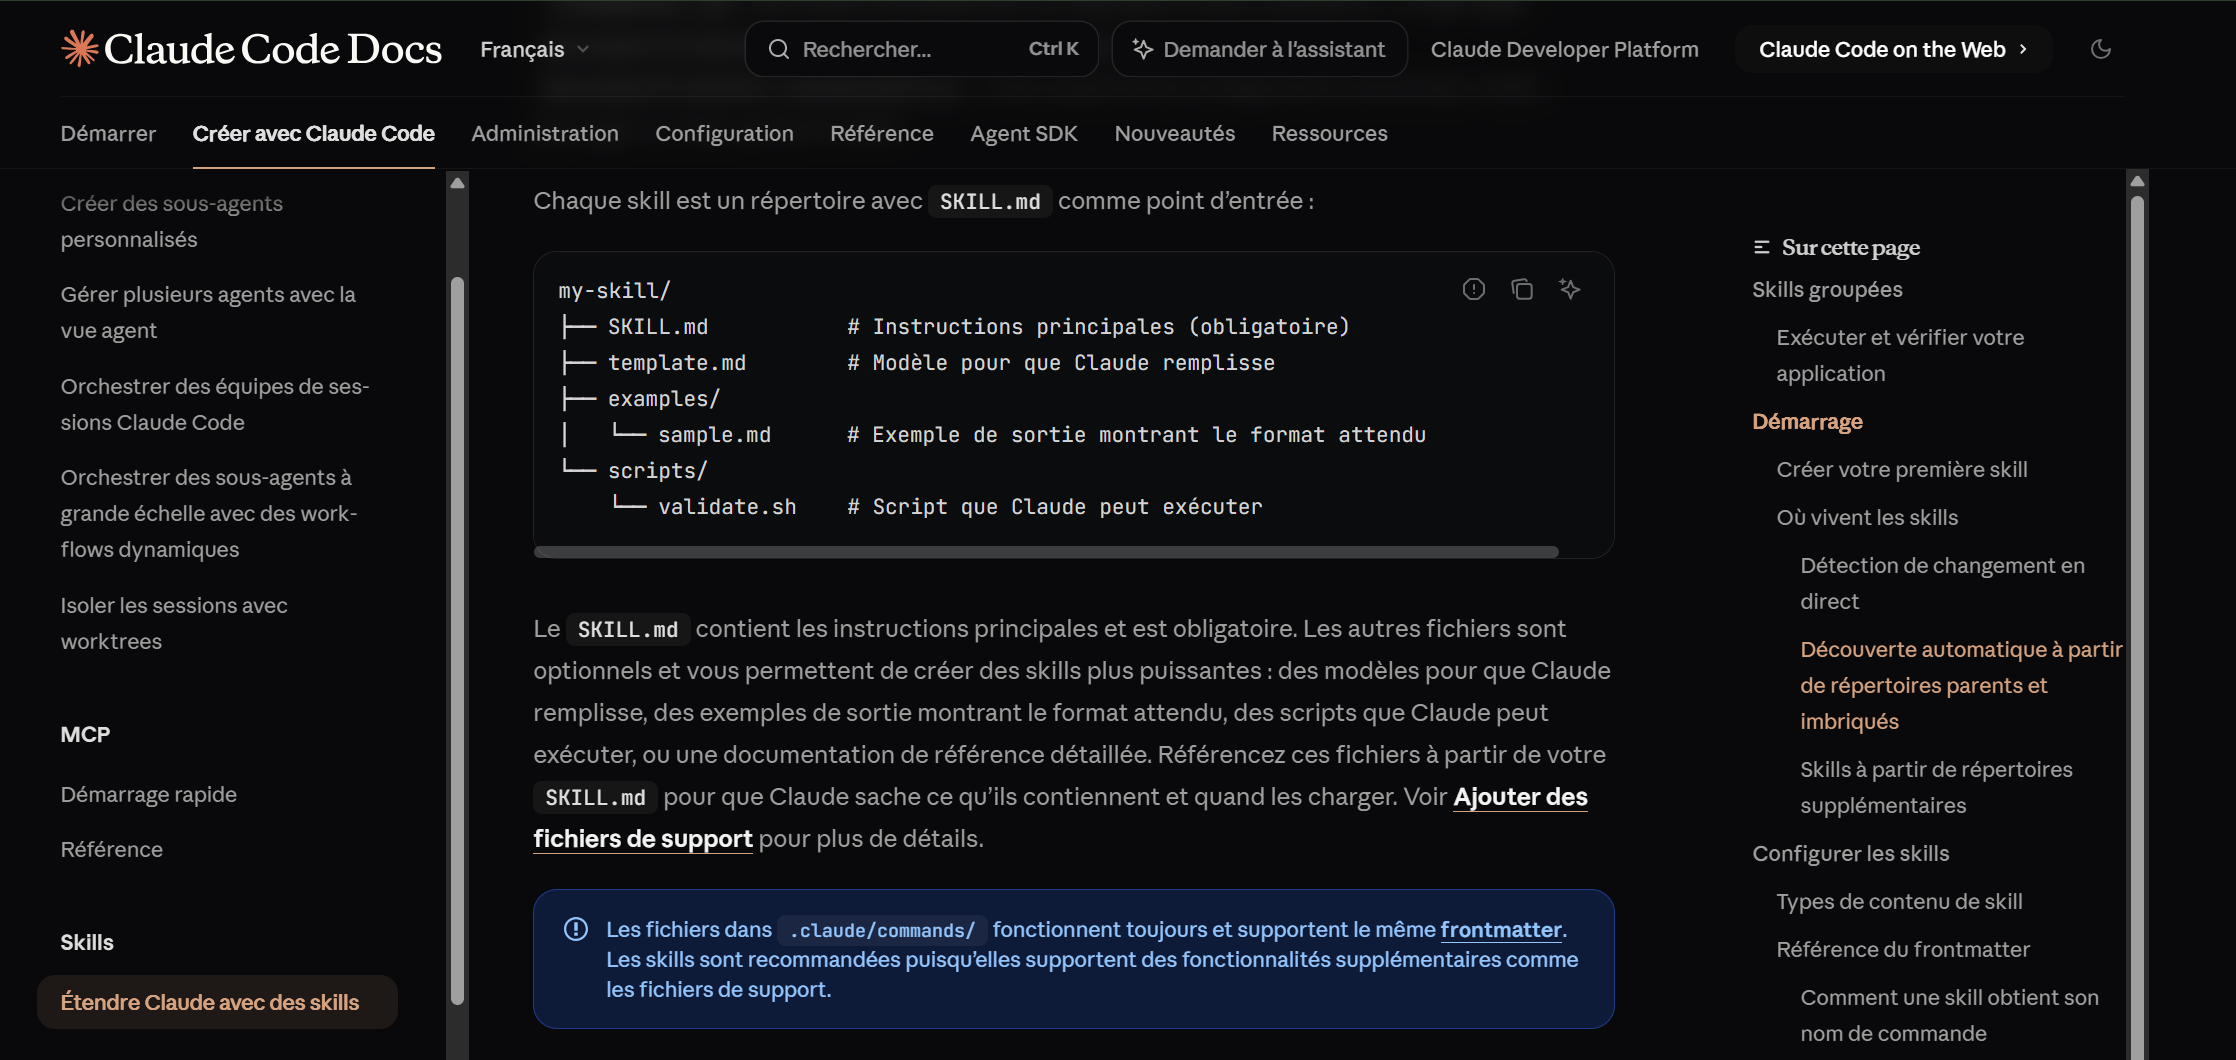Click the Claude Code Docs starburst logo
The width and height of the screenshot is (2236, 1060).
pos(80,48)
